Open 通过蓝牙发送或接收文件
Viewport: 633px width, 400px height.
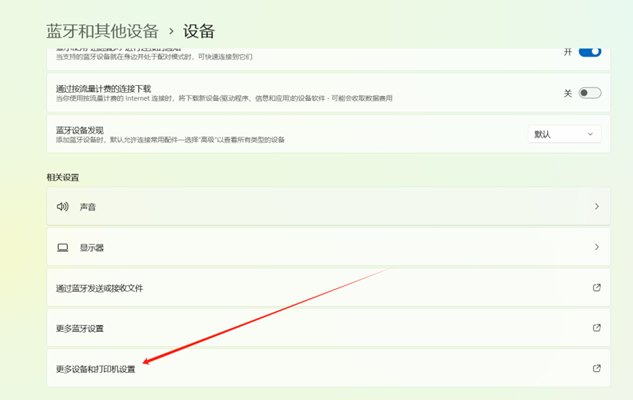pyautogui.click(x=100, y=288)
